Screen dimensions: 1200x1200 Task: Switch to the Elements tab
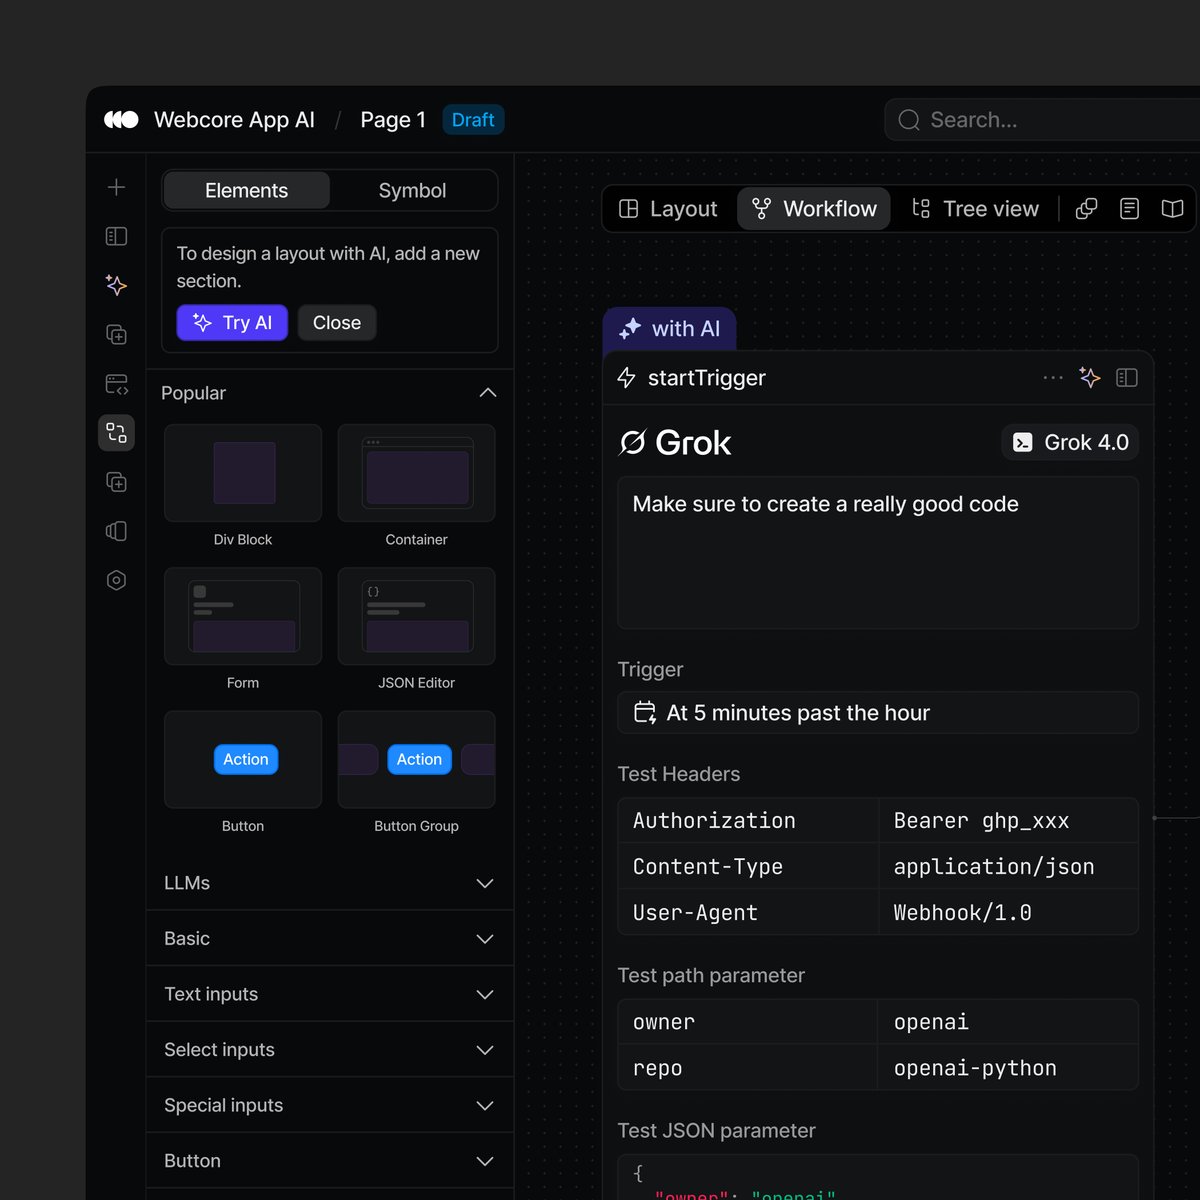(x=246, y=190)
